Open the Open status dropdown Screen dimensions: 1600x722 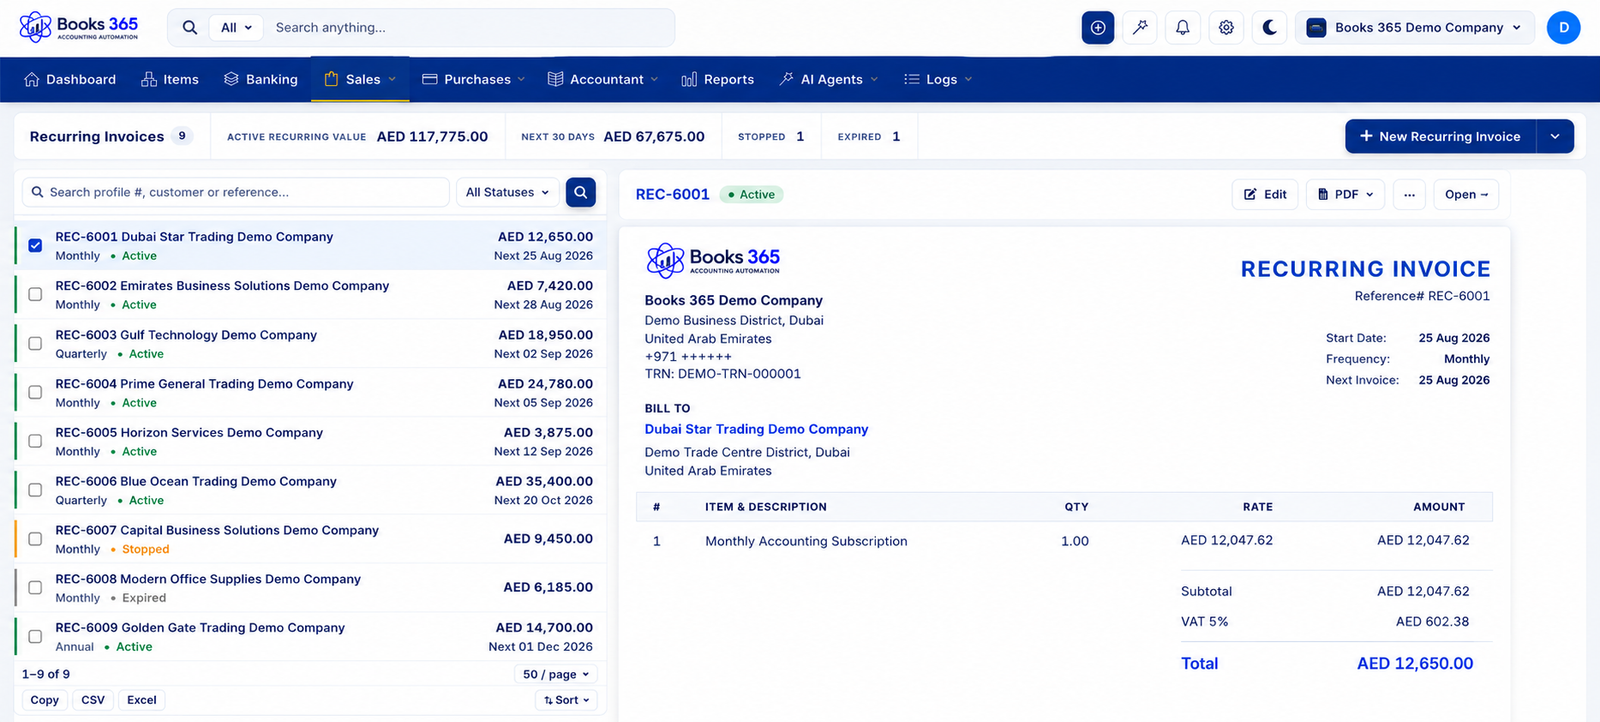tap(1466, 195)
